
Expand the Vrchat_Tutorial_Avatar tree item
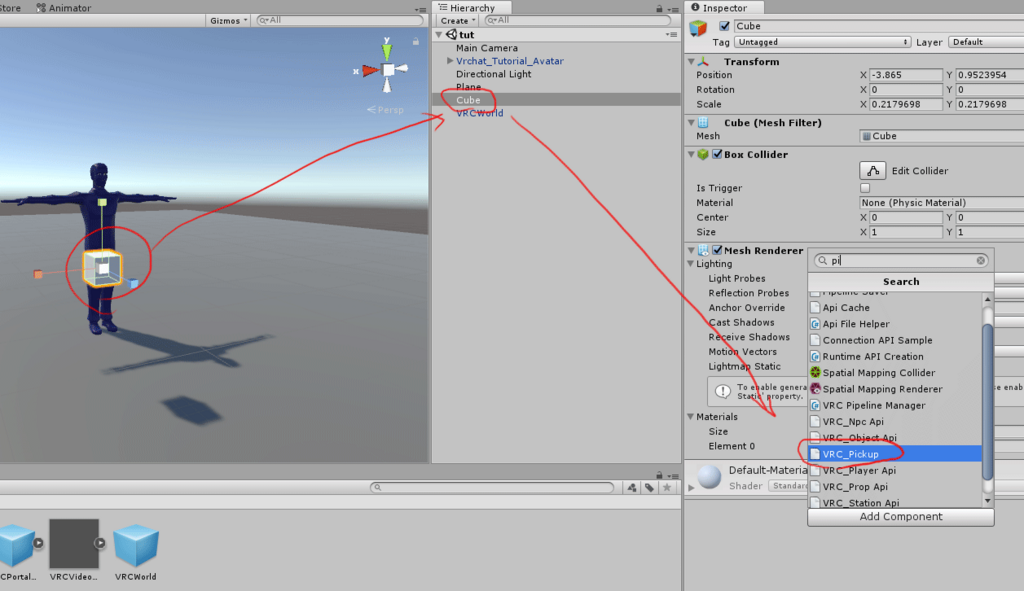[449, 61]
